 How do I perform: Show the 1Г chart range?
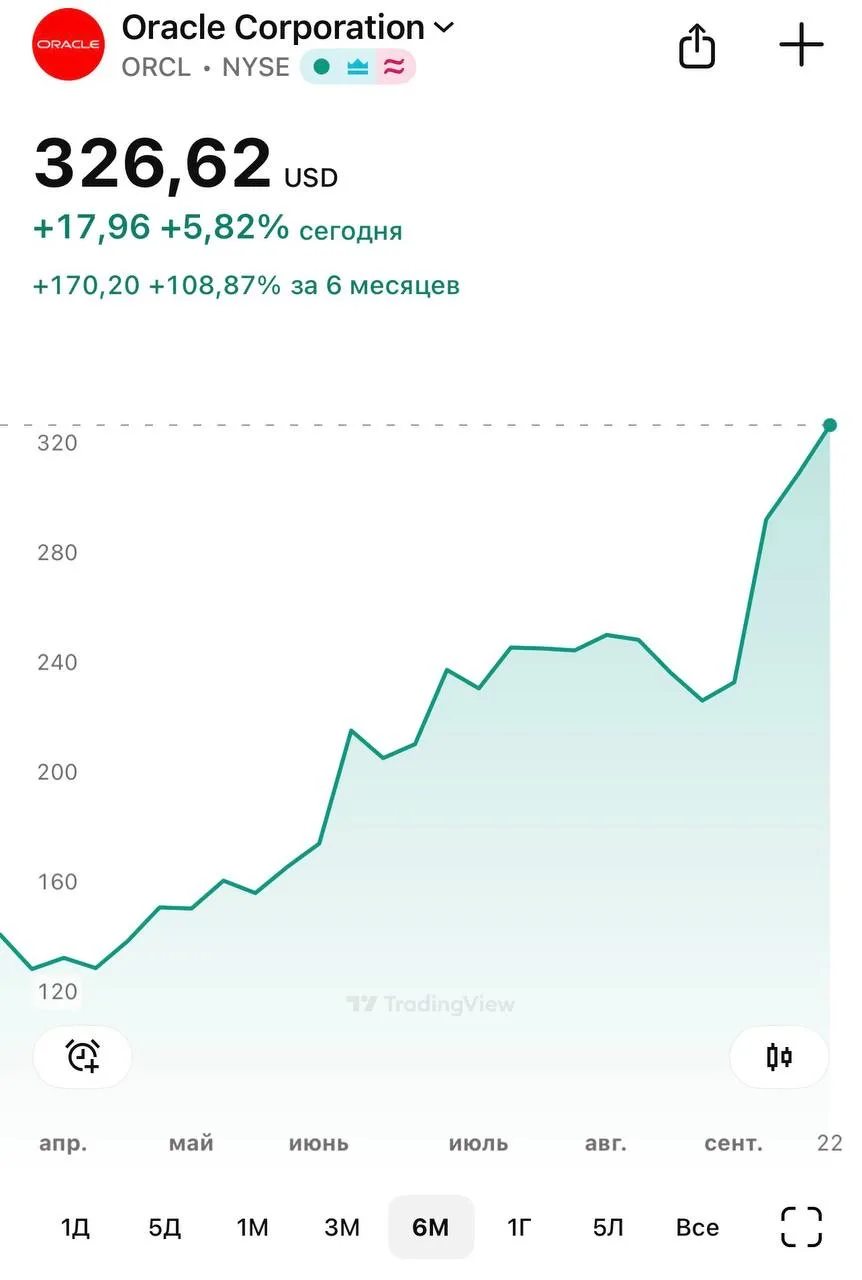click(519, 1227)
